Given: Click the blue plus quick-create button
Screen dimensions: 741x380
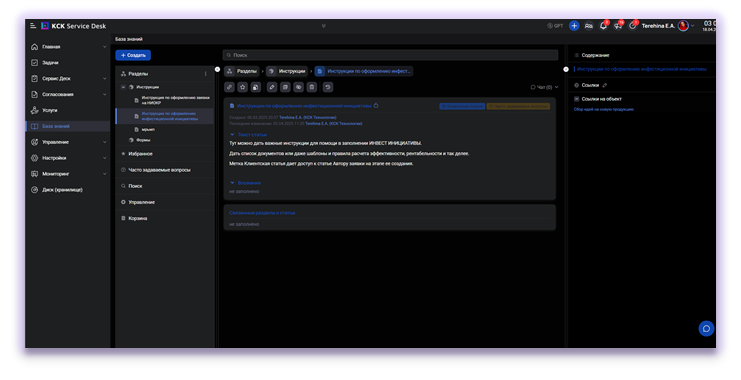Looking at the screenshot, I should tap(574, 26).
